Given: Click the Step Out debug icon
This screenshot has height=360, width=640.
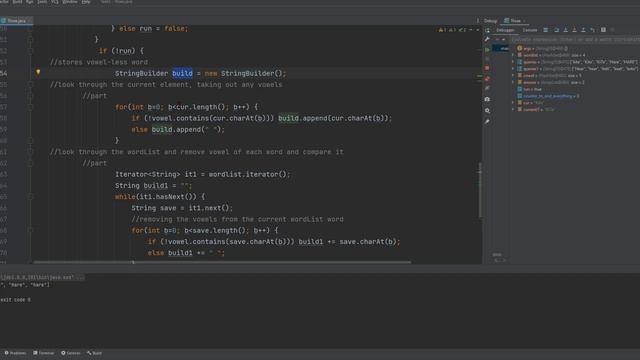Looking at the screenshot, I should pyautogui.click(x=583, y=30).
